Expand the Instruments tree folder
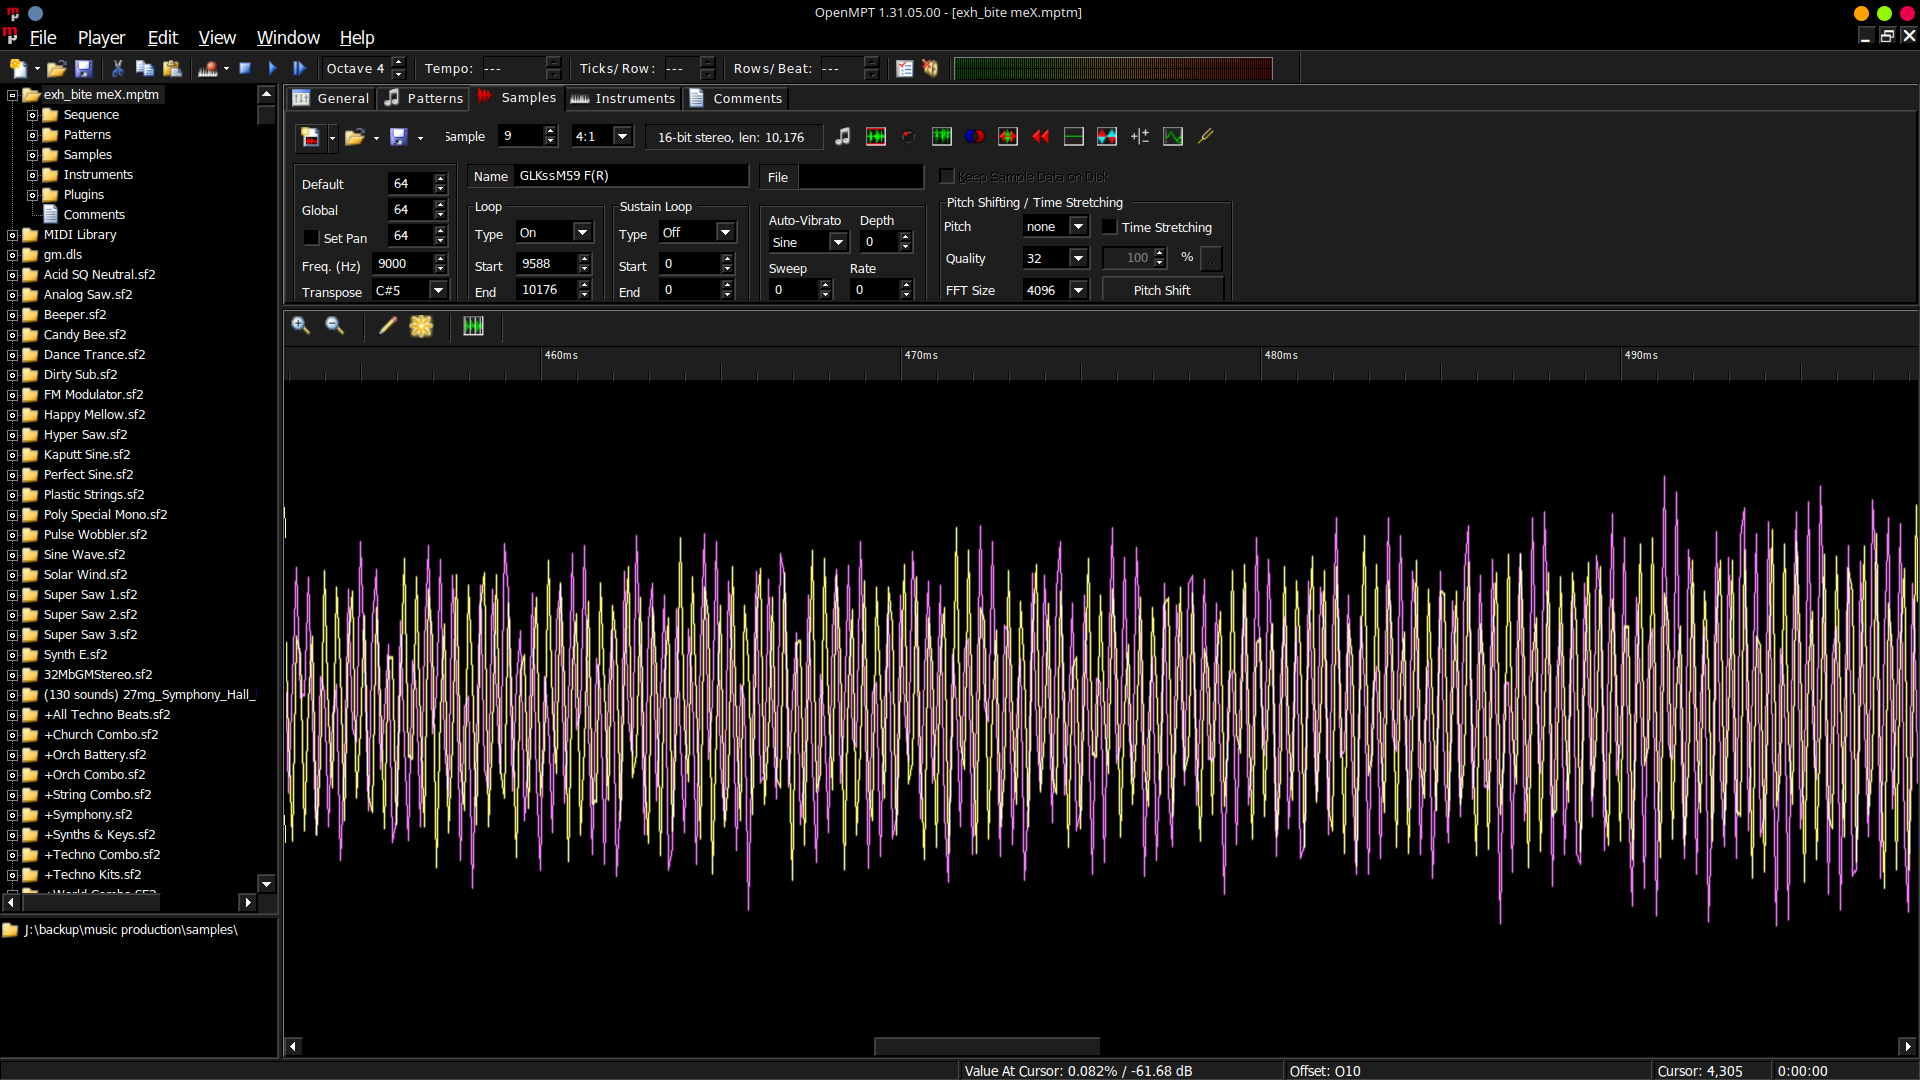Viewport: 1920px width, 1080px height. [x=32, y=175]
